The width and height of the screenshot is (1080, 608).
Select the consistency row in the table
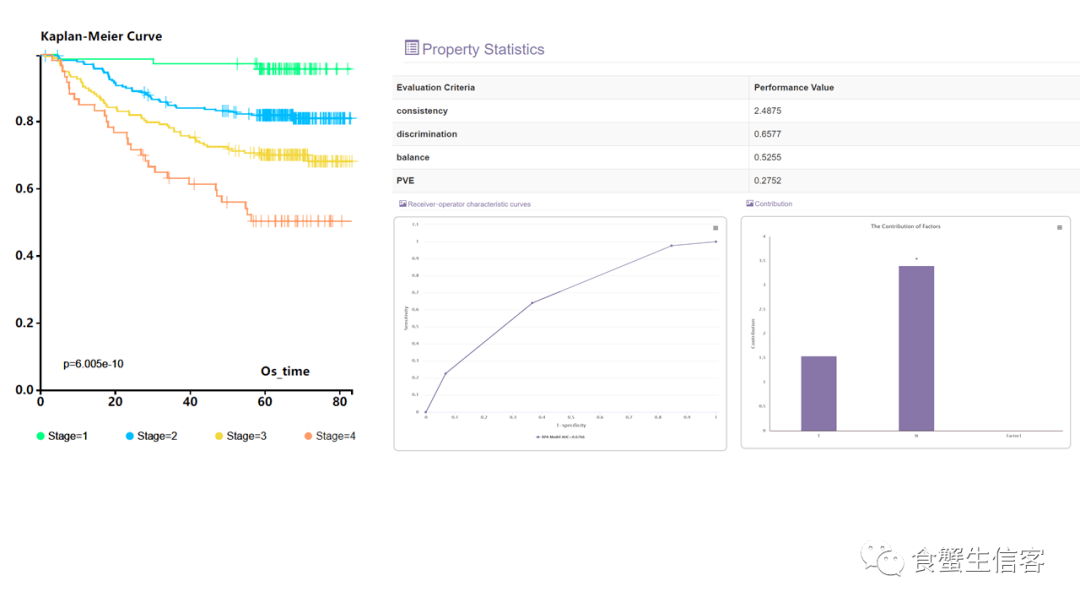[422, 111]
